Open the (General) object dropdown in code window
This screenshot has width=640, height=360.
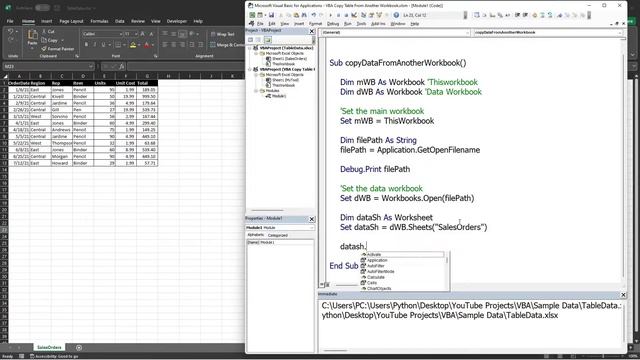[468, 32]
